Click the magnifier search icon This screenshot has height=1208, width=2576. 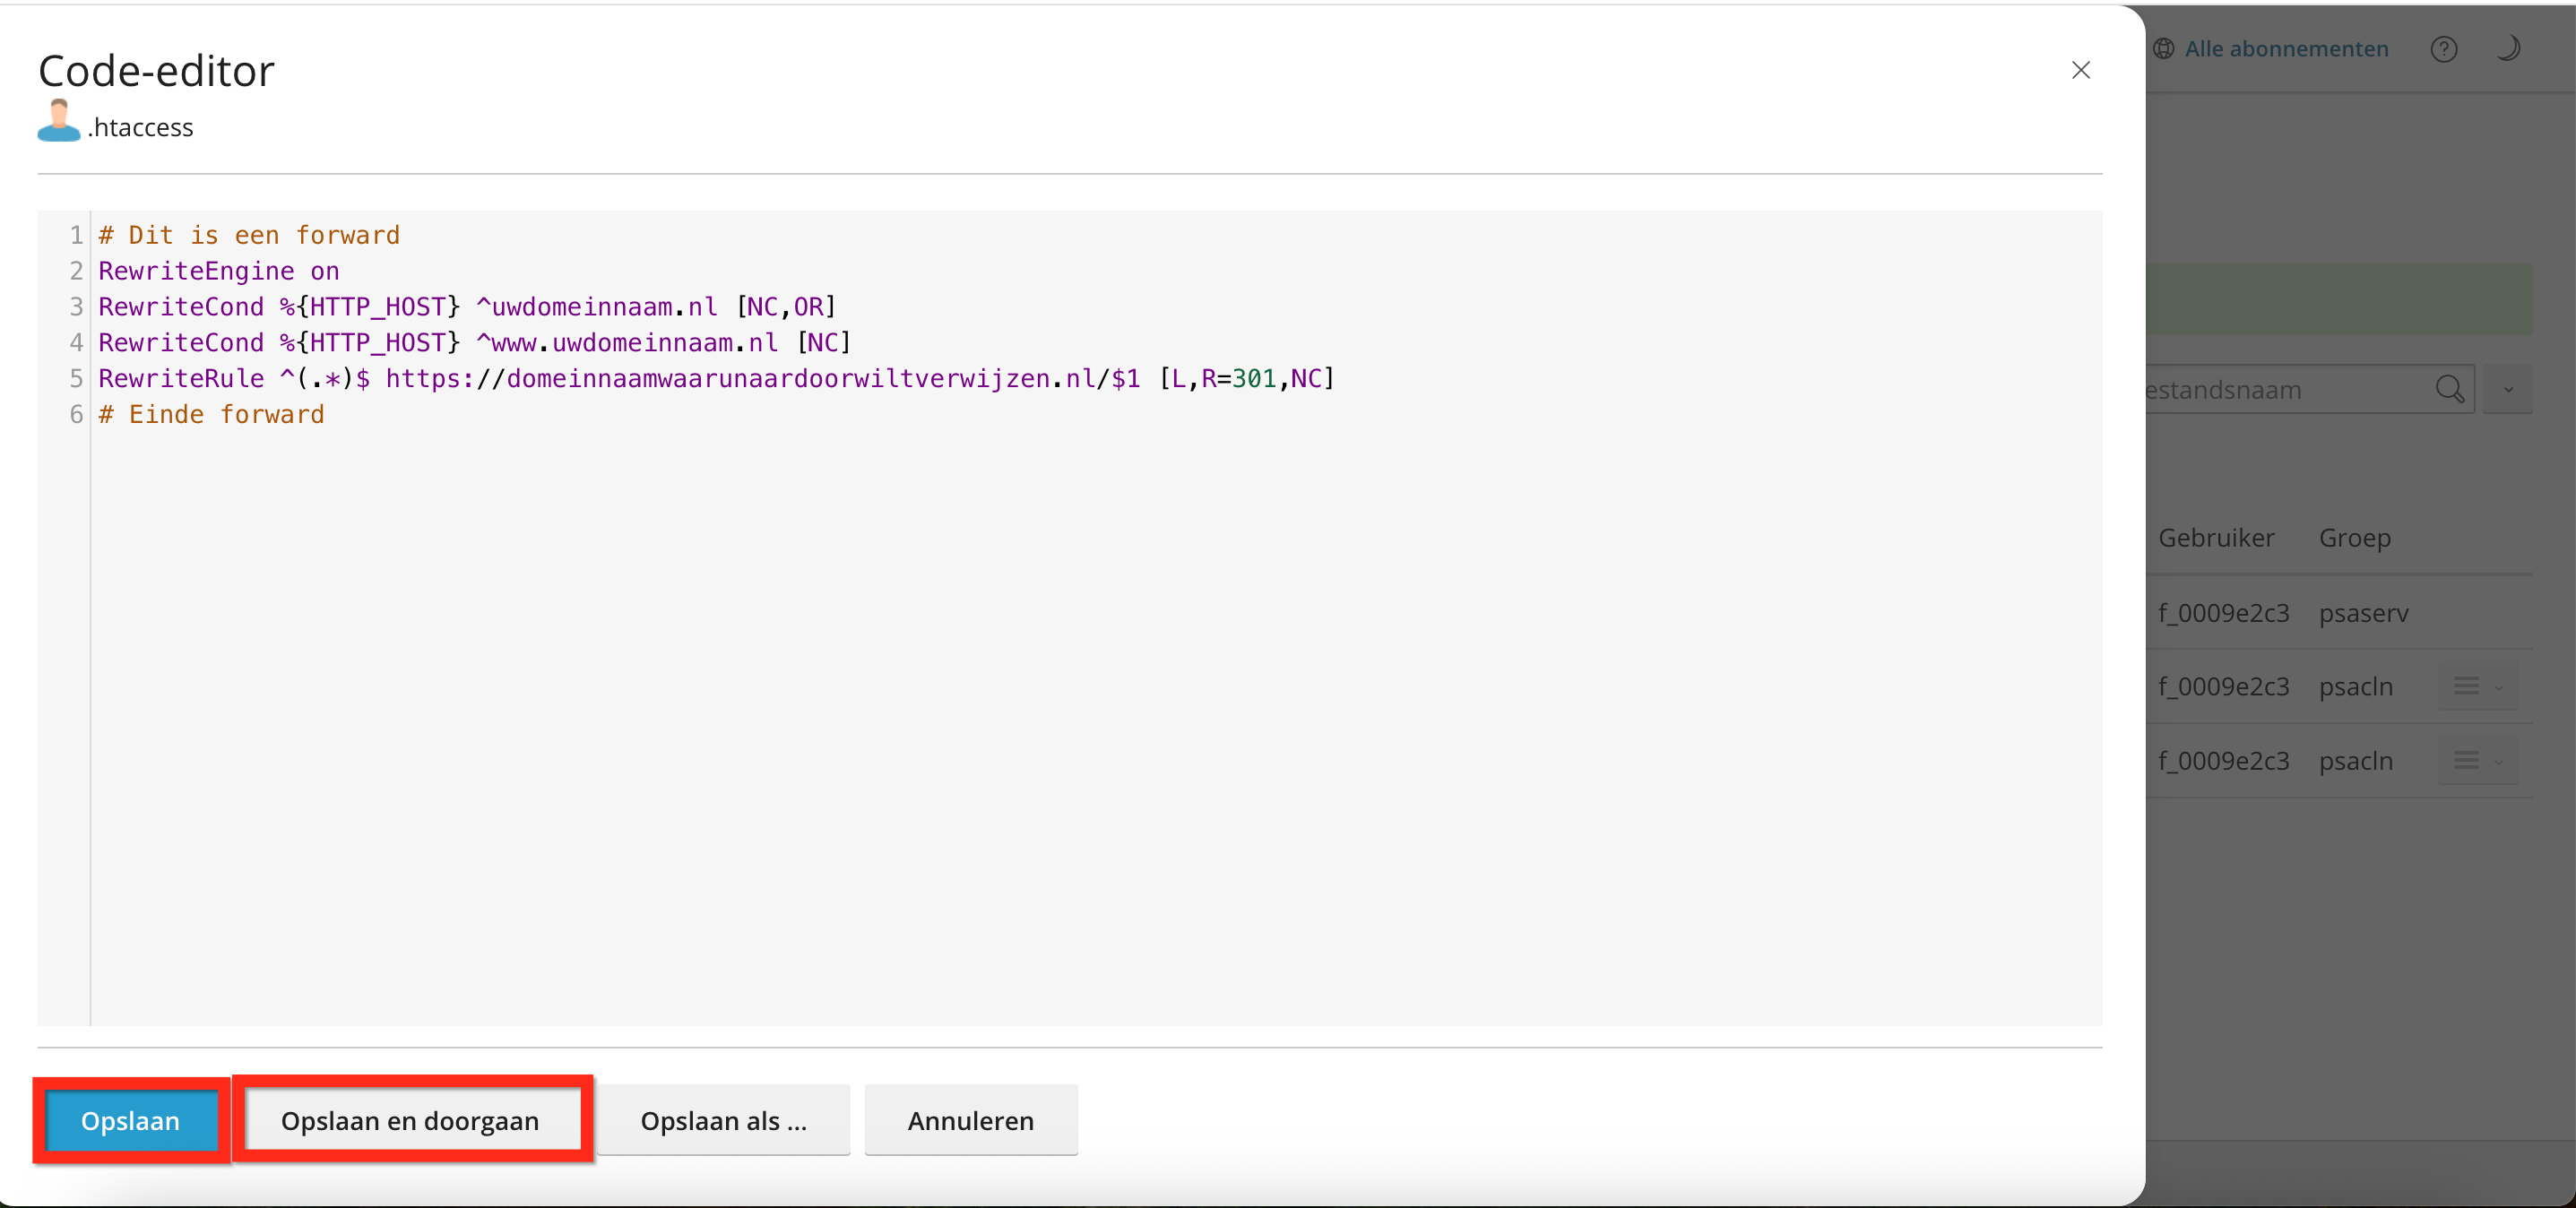coord(2449,389)
